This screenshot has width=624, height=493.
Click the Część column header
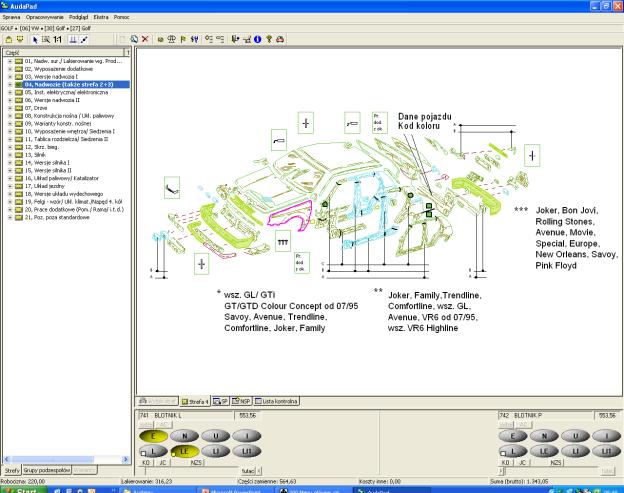click(64, 53)
